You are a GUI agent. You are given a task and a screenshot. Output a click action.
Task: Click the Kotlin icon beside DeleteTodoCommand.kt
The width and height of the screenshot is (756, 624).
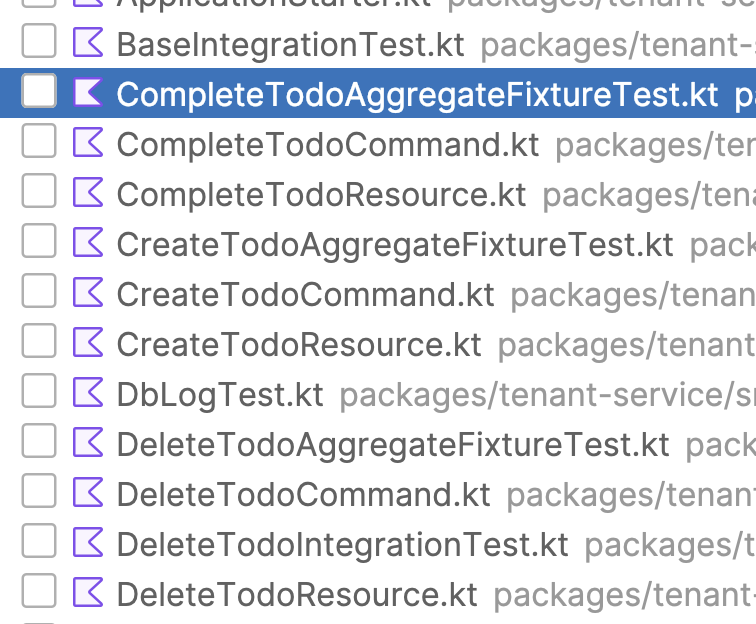88,493
